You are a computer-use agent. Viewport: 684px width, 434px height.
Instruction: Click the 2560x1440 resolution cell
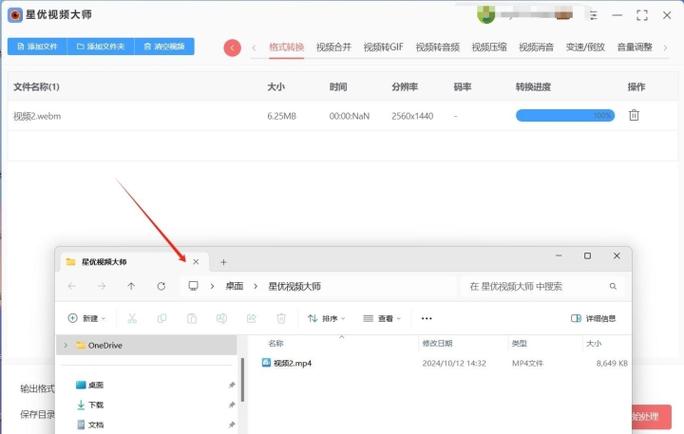pos(412,116)
